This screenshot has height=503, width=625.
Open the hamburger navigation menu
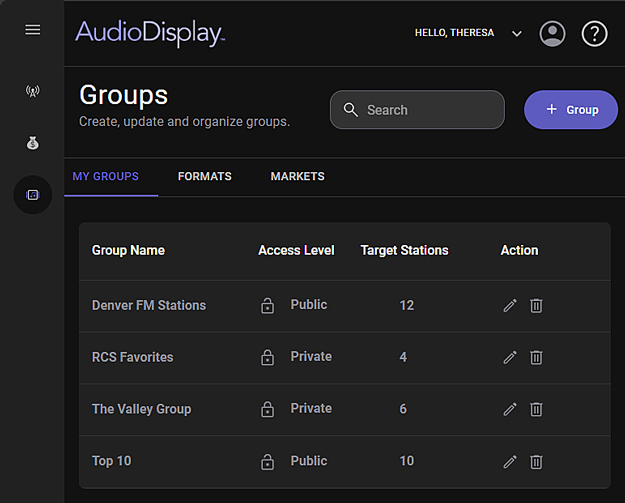coord(33,30)
